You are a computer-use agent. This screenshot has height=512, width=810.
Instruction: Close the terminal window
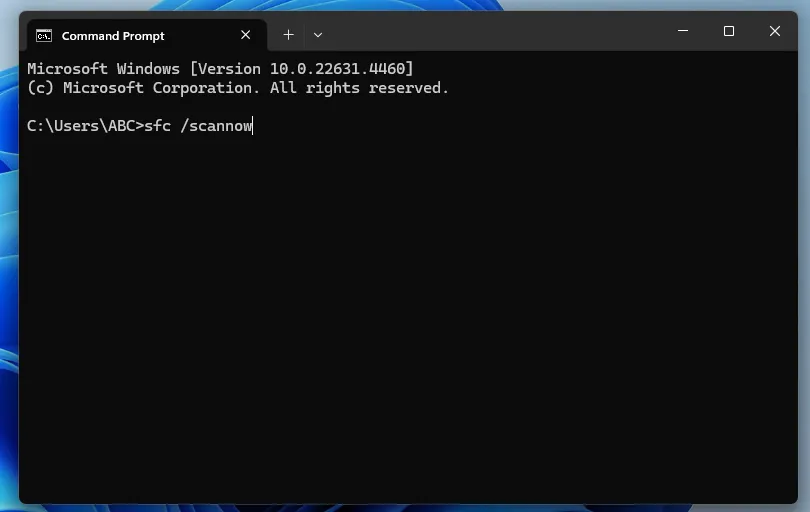tap(774, 31)
